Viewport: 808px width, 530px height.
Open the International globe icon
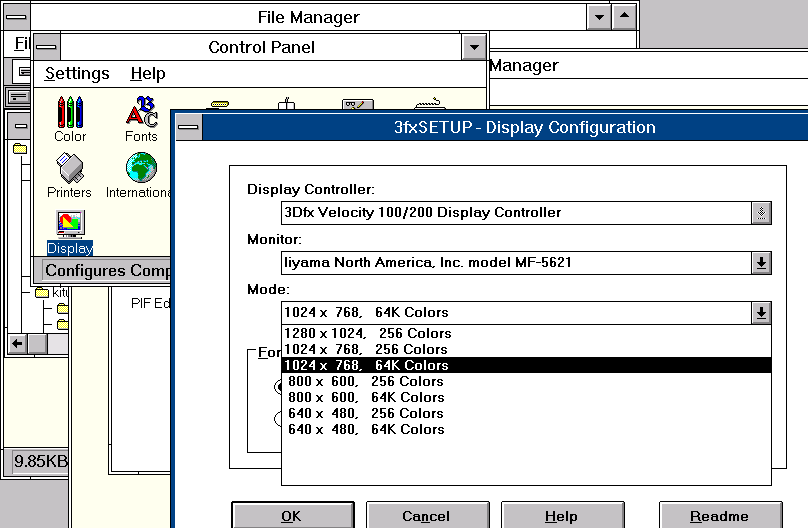(x=141, y=167)
